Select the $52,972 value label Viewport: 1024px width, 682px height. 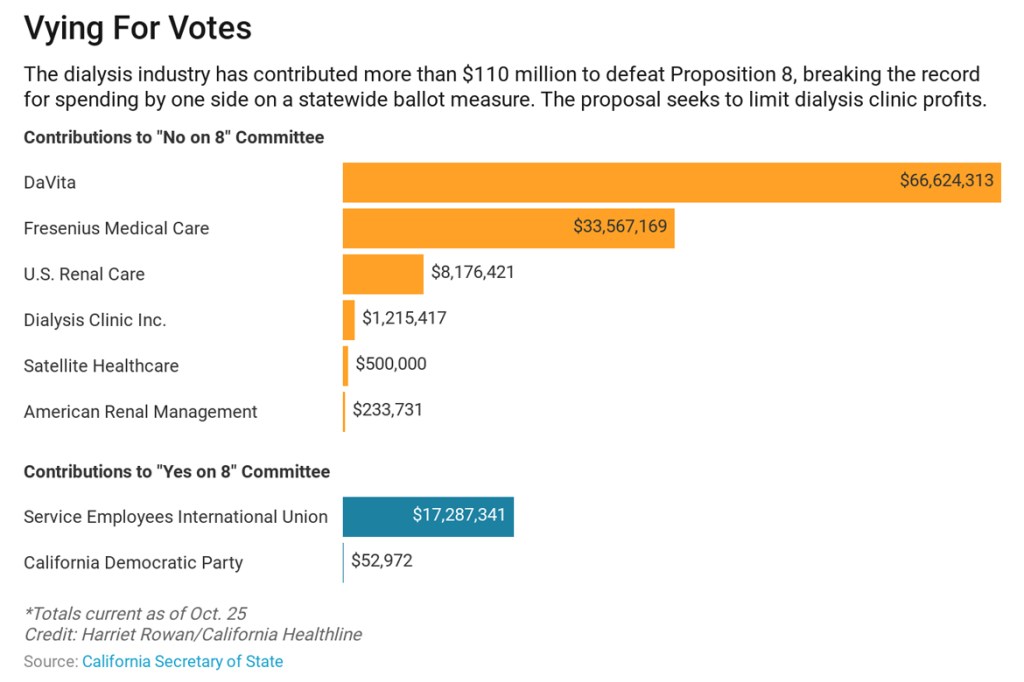pos(381,561)
